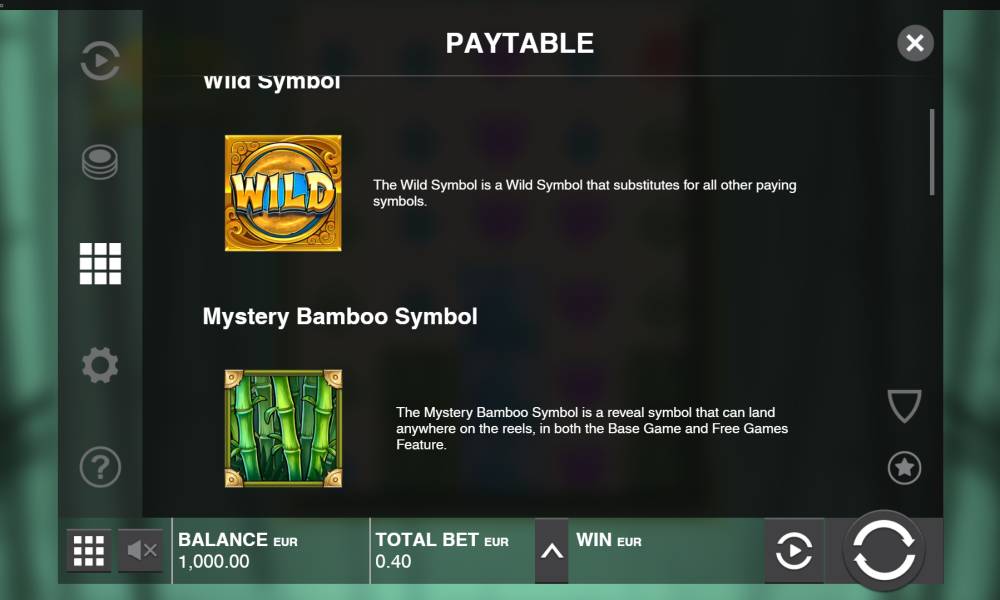Click the Mystery Bamboo symbol image
The height and width of the screenshot is (600, 1000).
(x=283, y=428)
